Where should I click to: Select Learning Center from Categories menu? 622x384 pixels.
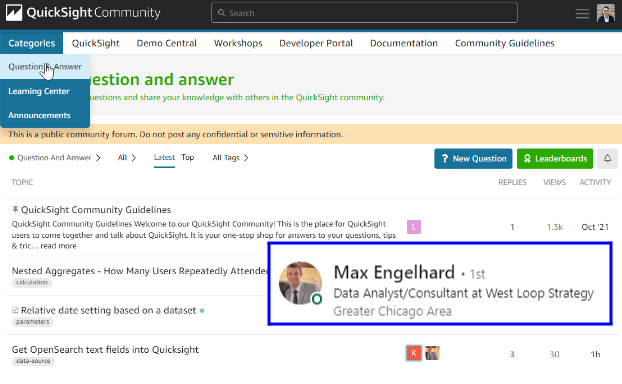(39, 91)
